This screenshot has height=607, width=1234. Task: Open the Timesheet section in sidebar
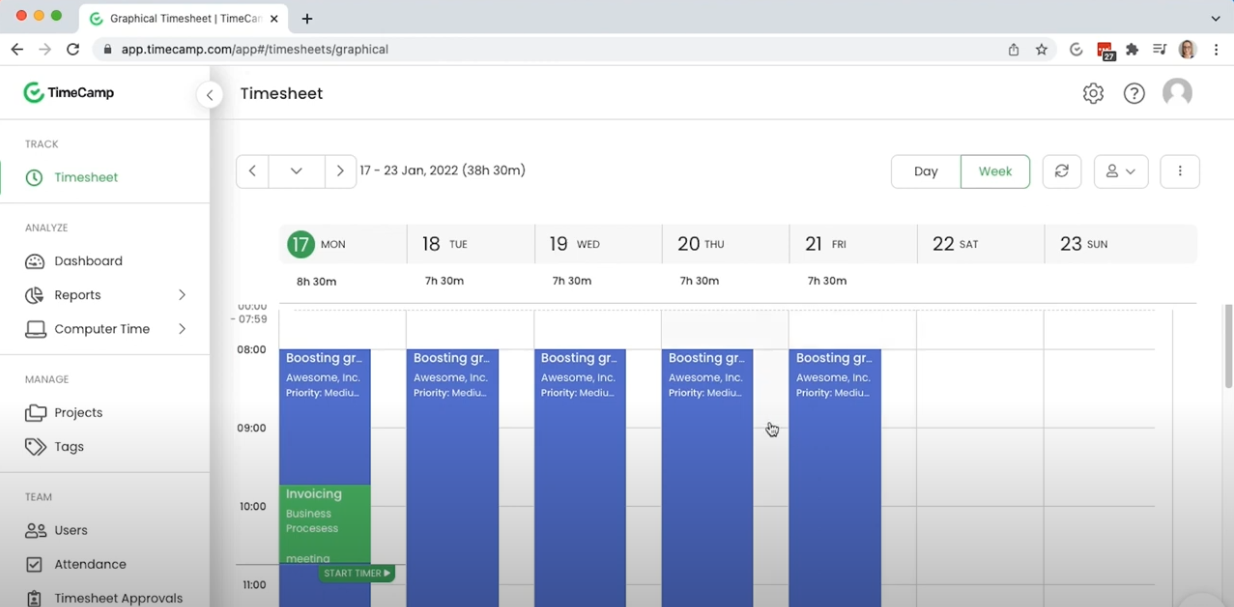tap(83, 177)
